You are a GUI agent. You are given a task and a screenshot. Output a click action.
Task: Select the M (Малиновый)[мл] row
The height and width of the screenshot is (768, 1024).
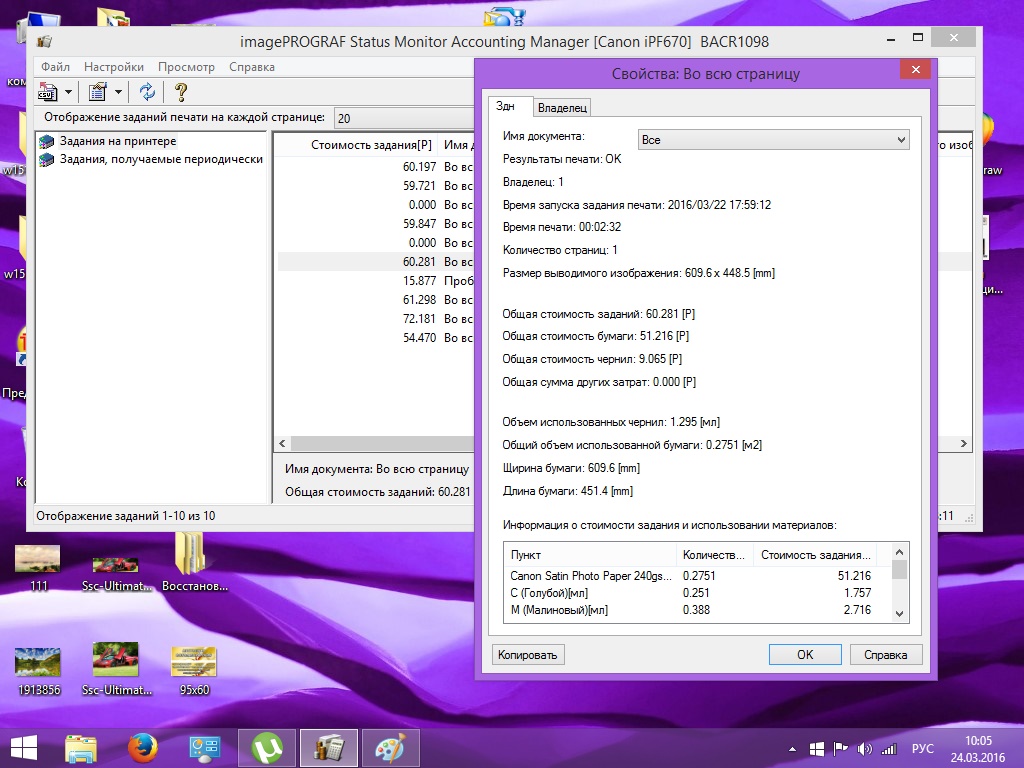(691, 610)
